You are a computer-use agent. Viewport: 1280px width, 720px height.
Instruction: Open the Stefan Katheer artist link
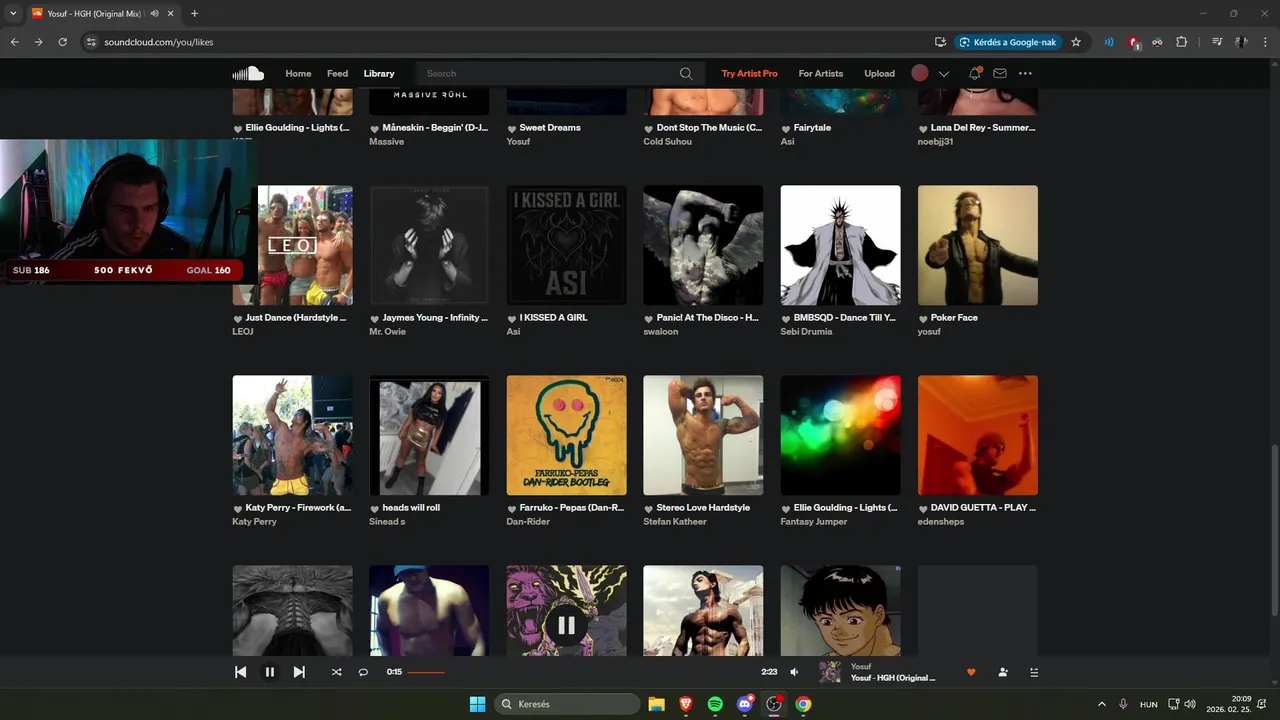pyautogui.click(x=675, y=521)
